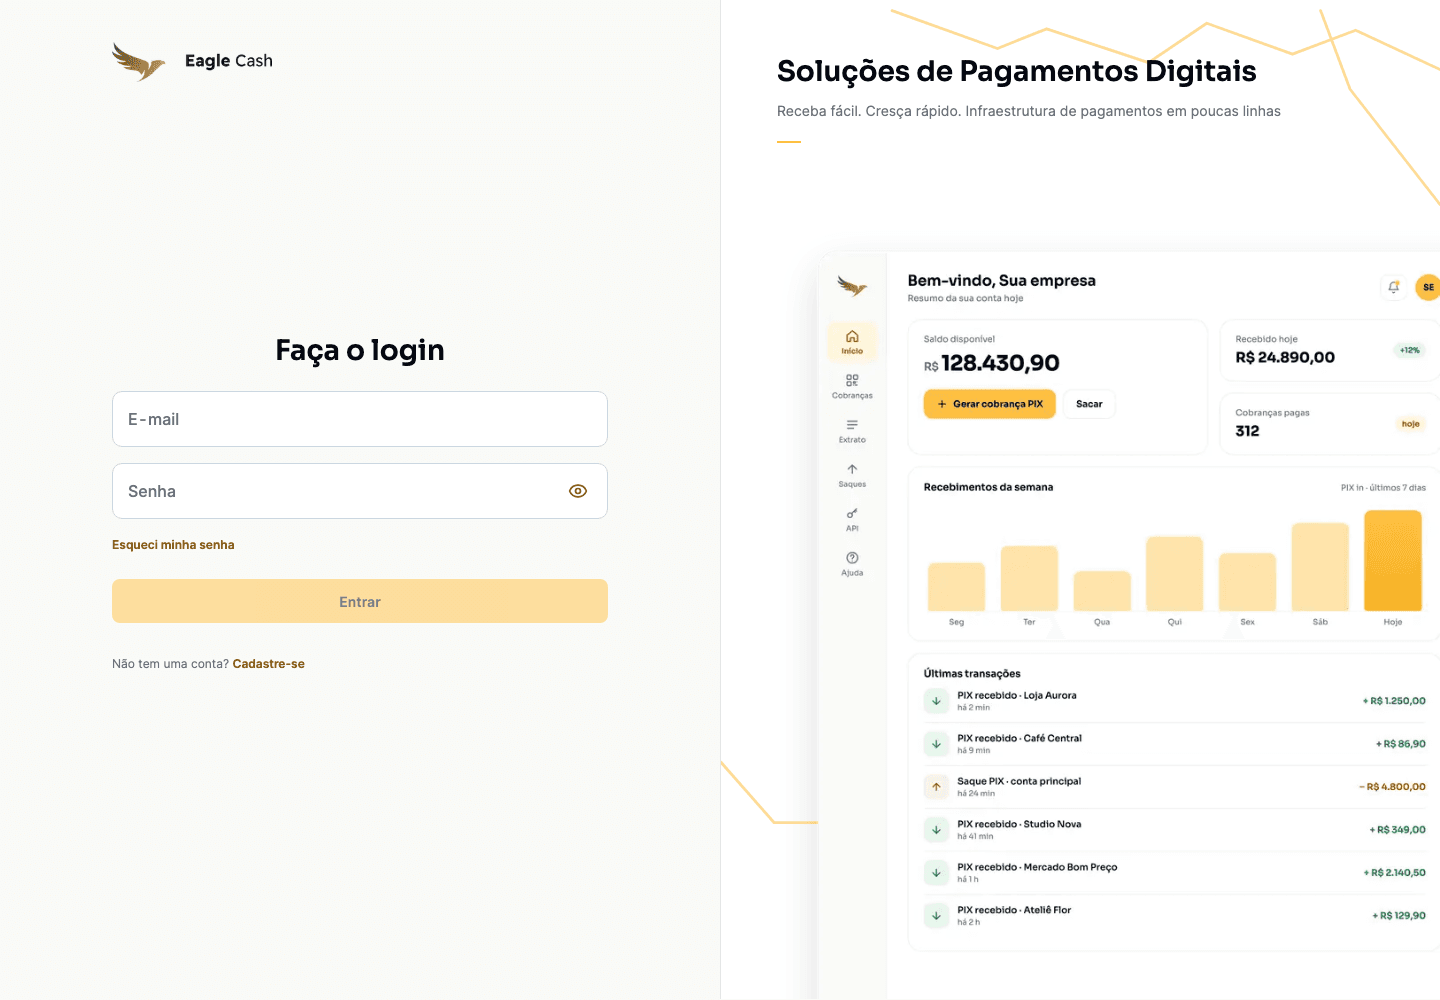
Task: Click the R$ 24.890,00 received today value
Action: 1285,358
